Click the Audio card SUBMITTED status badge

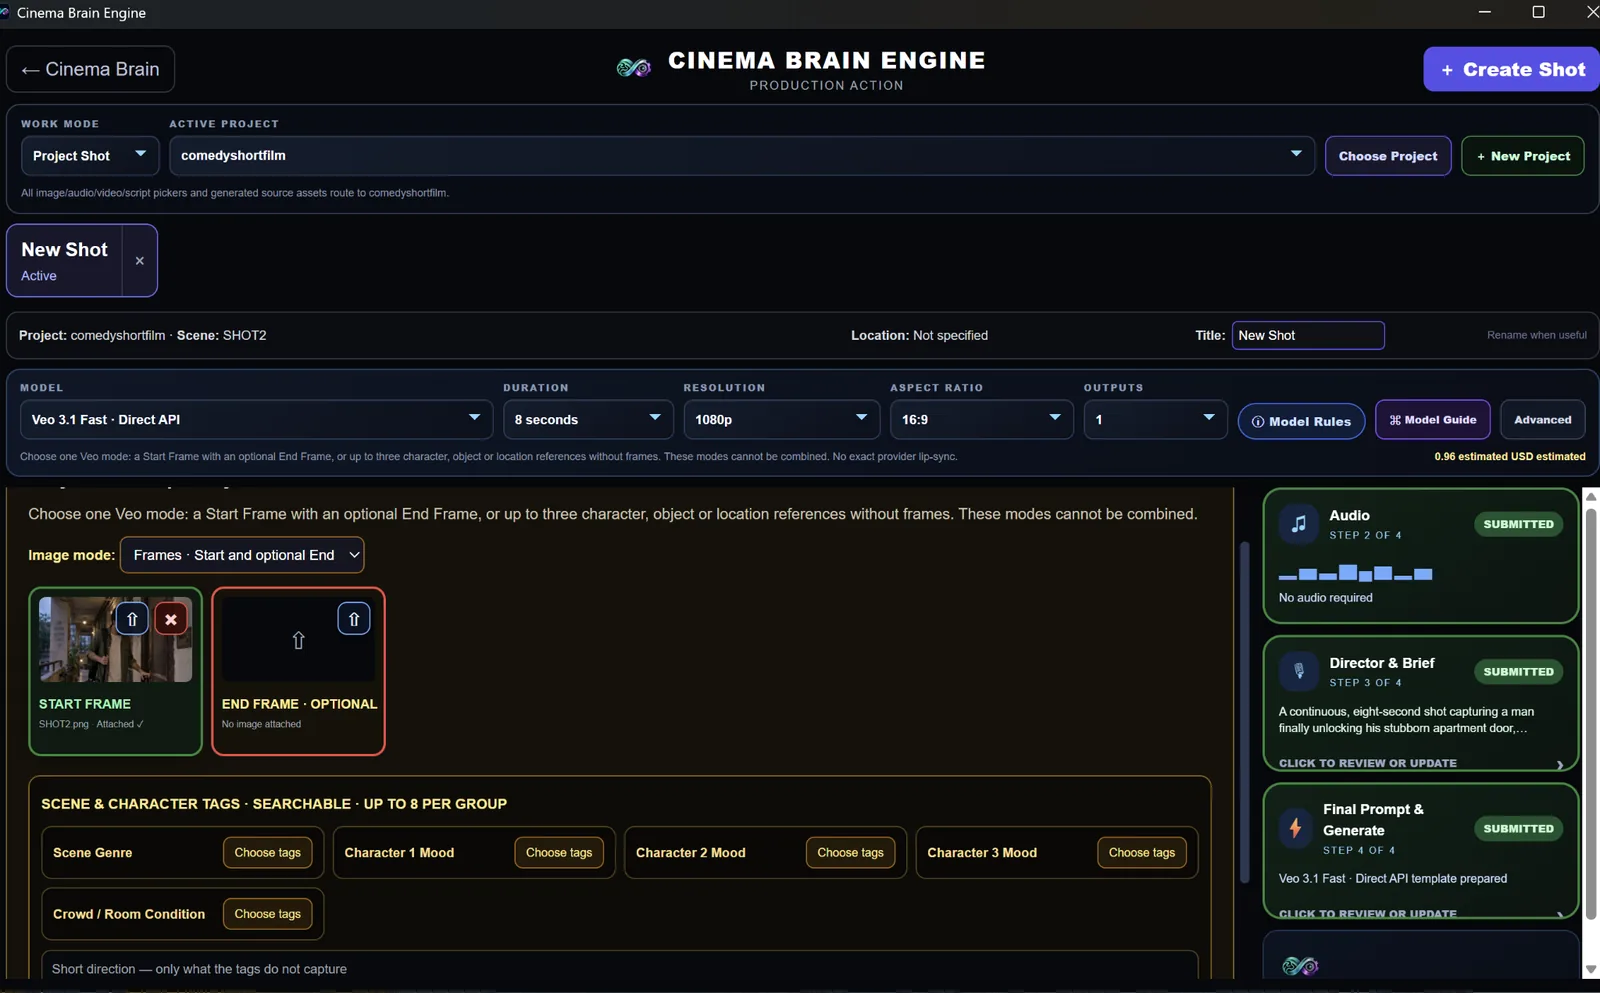coord(1518,524)
